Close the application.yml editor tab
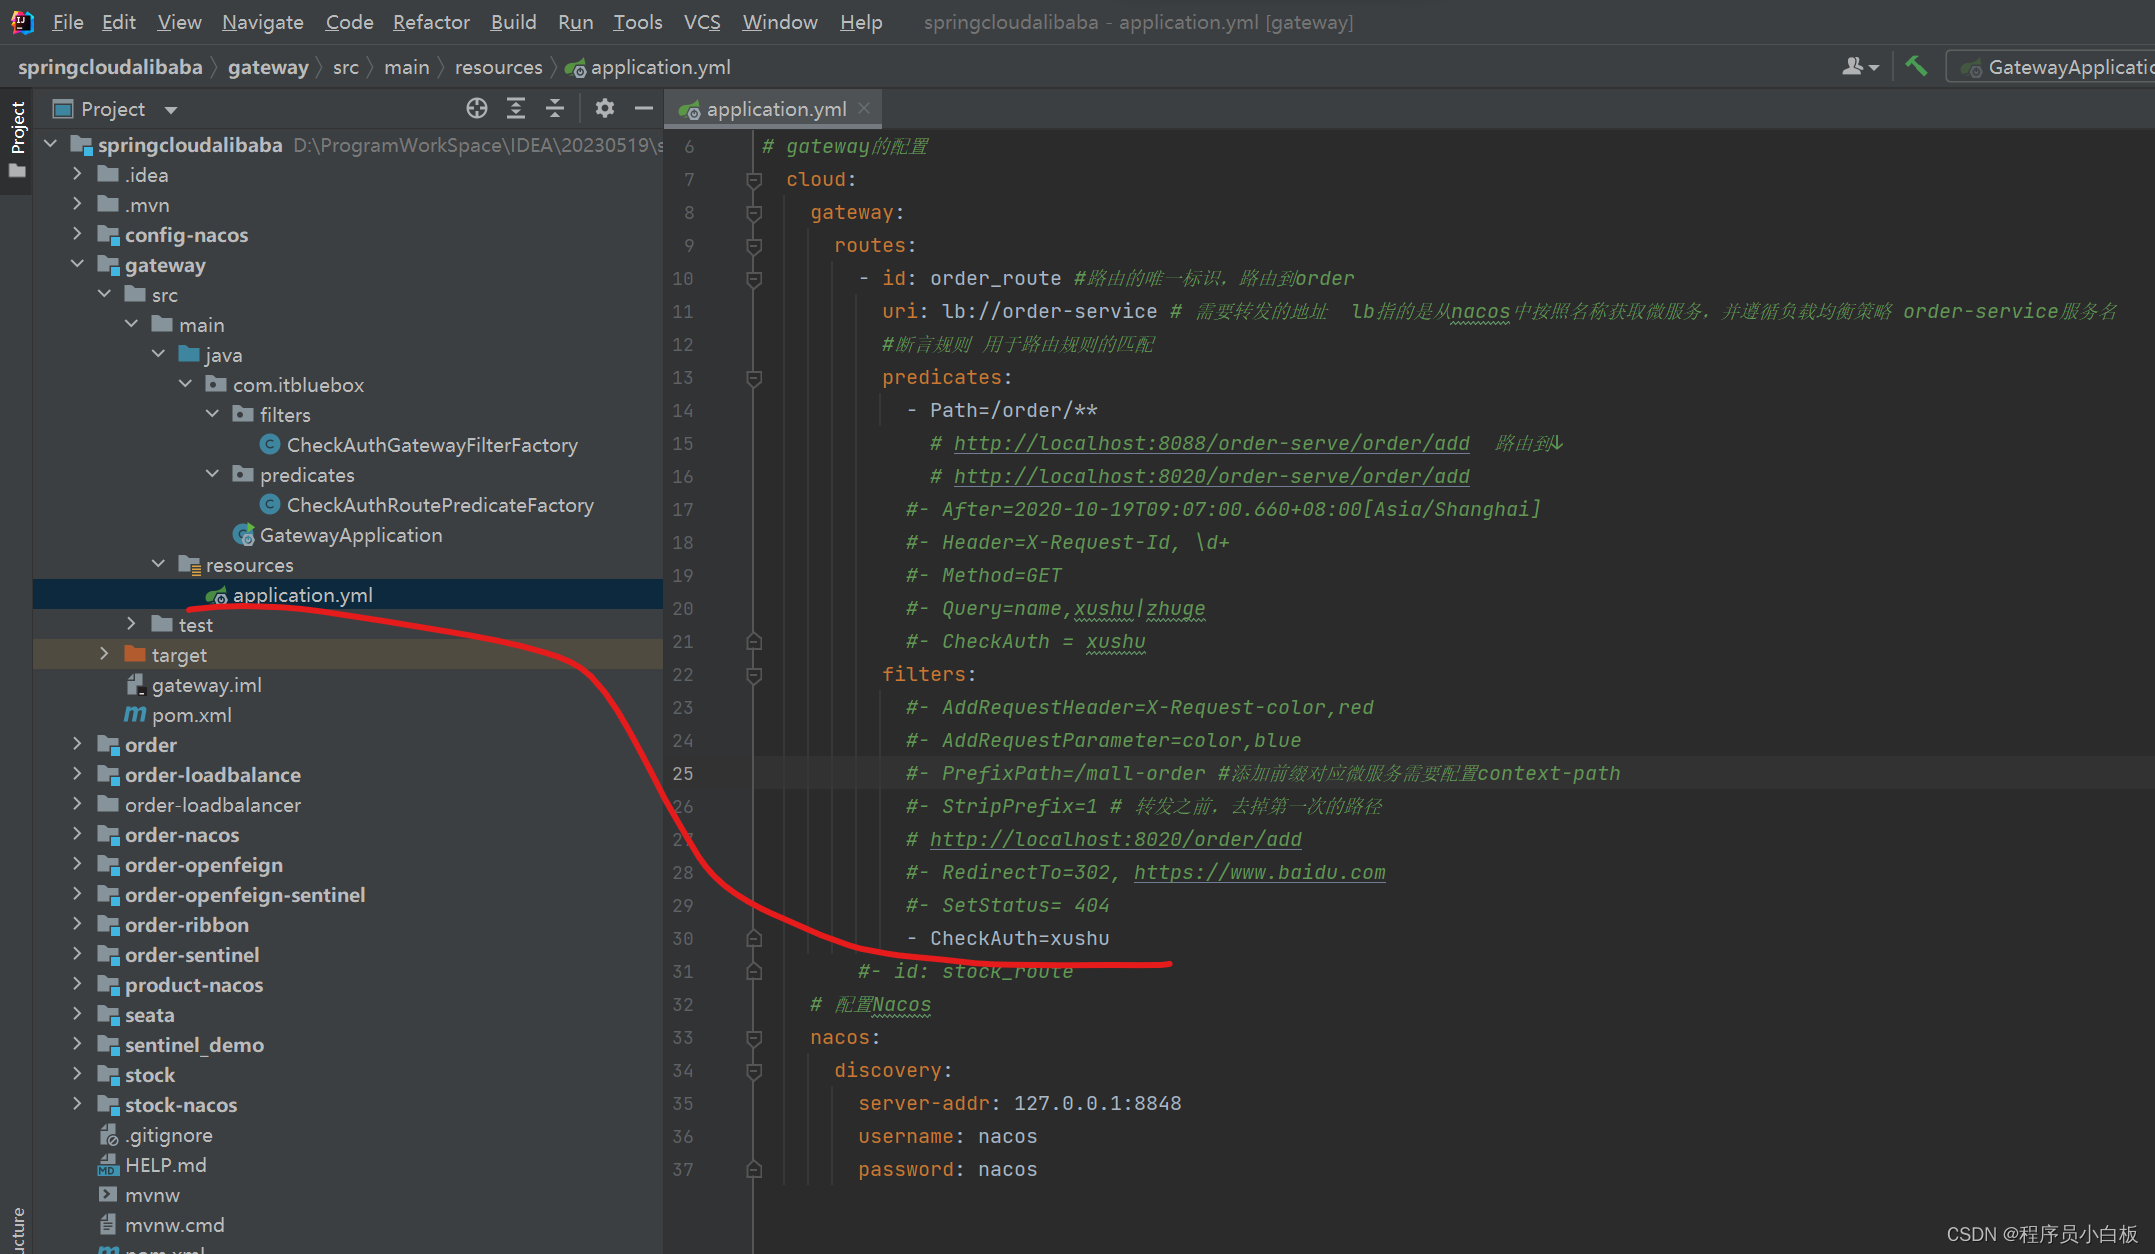2155x1254 pixels. 864,108
